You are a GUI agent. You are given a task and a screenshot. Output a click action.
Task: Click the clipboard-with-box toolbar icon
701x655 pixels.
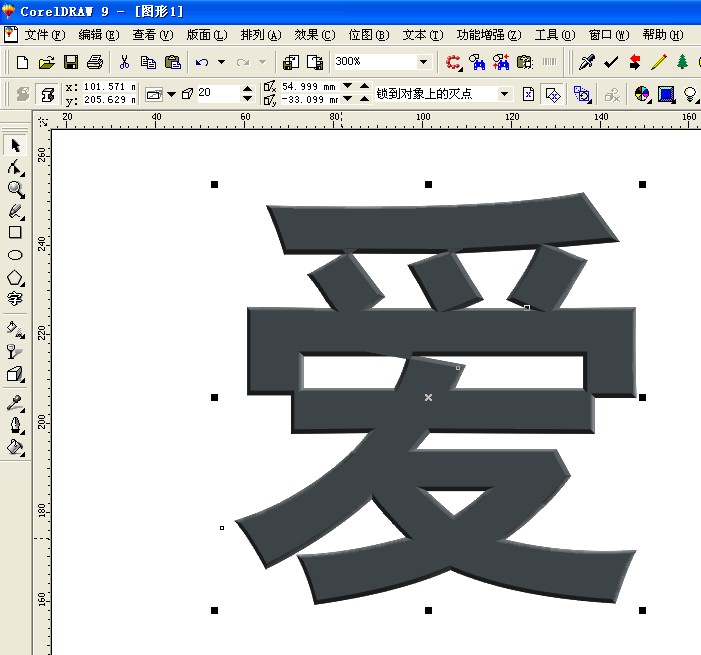[x=525, y=62]
